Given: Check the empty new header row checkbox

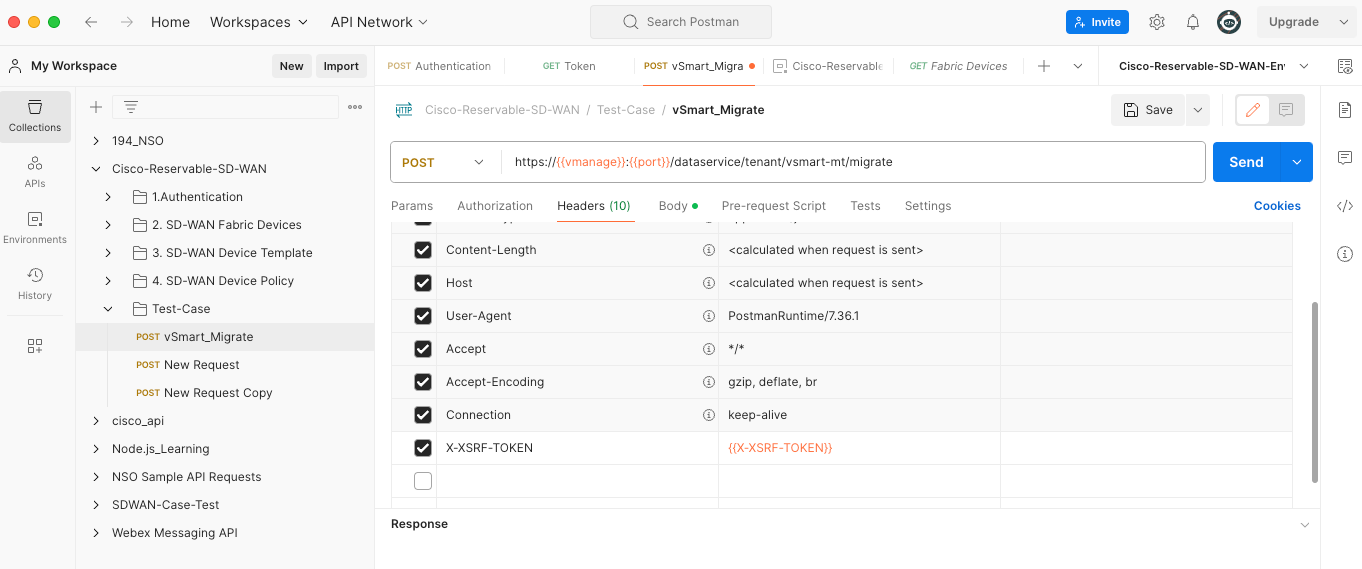Looking at the screenshot, I should tap(423, 481).
